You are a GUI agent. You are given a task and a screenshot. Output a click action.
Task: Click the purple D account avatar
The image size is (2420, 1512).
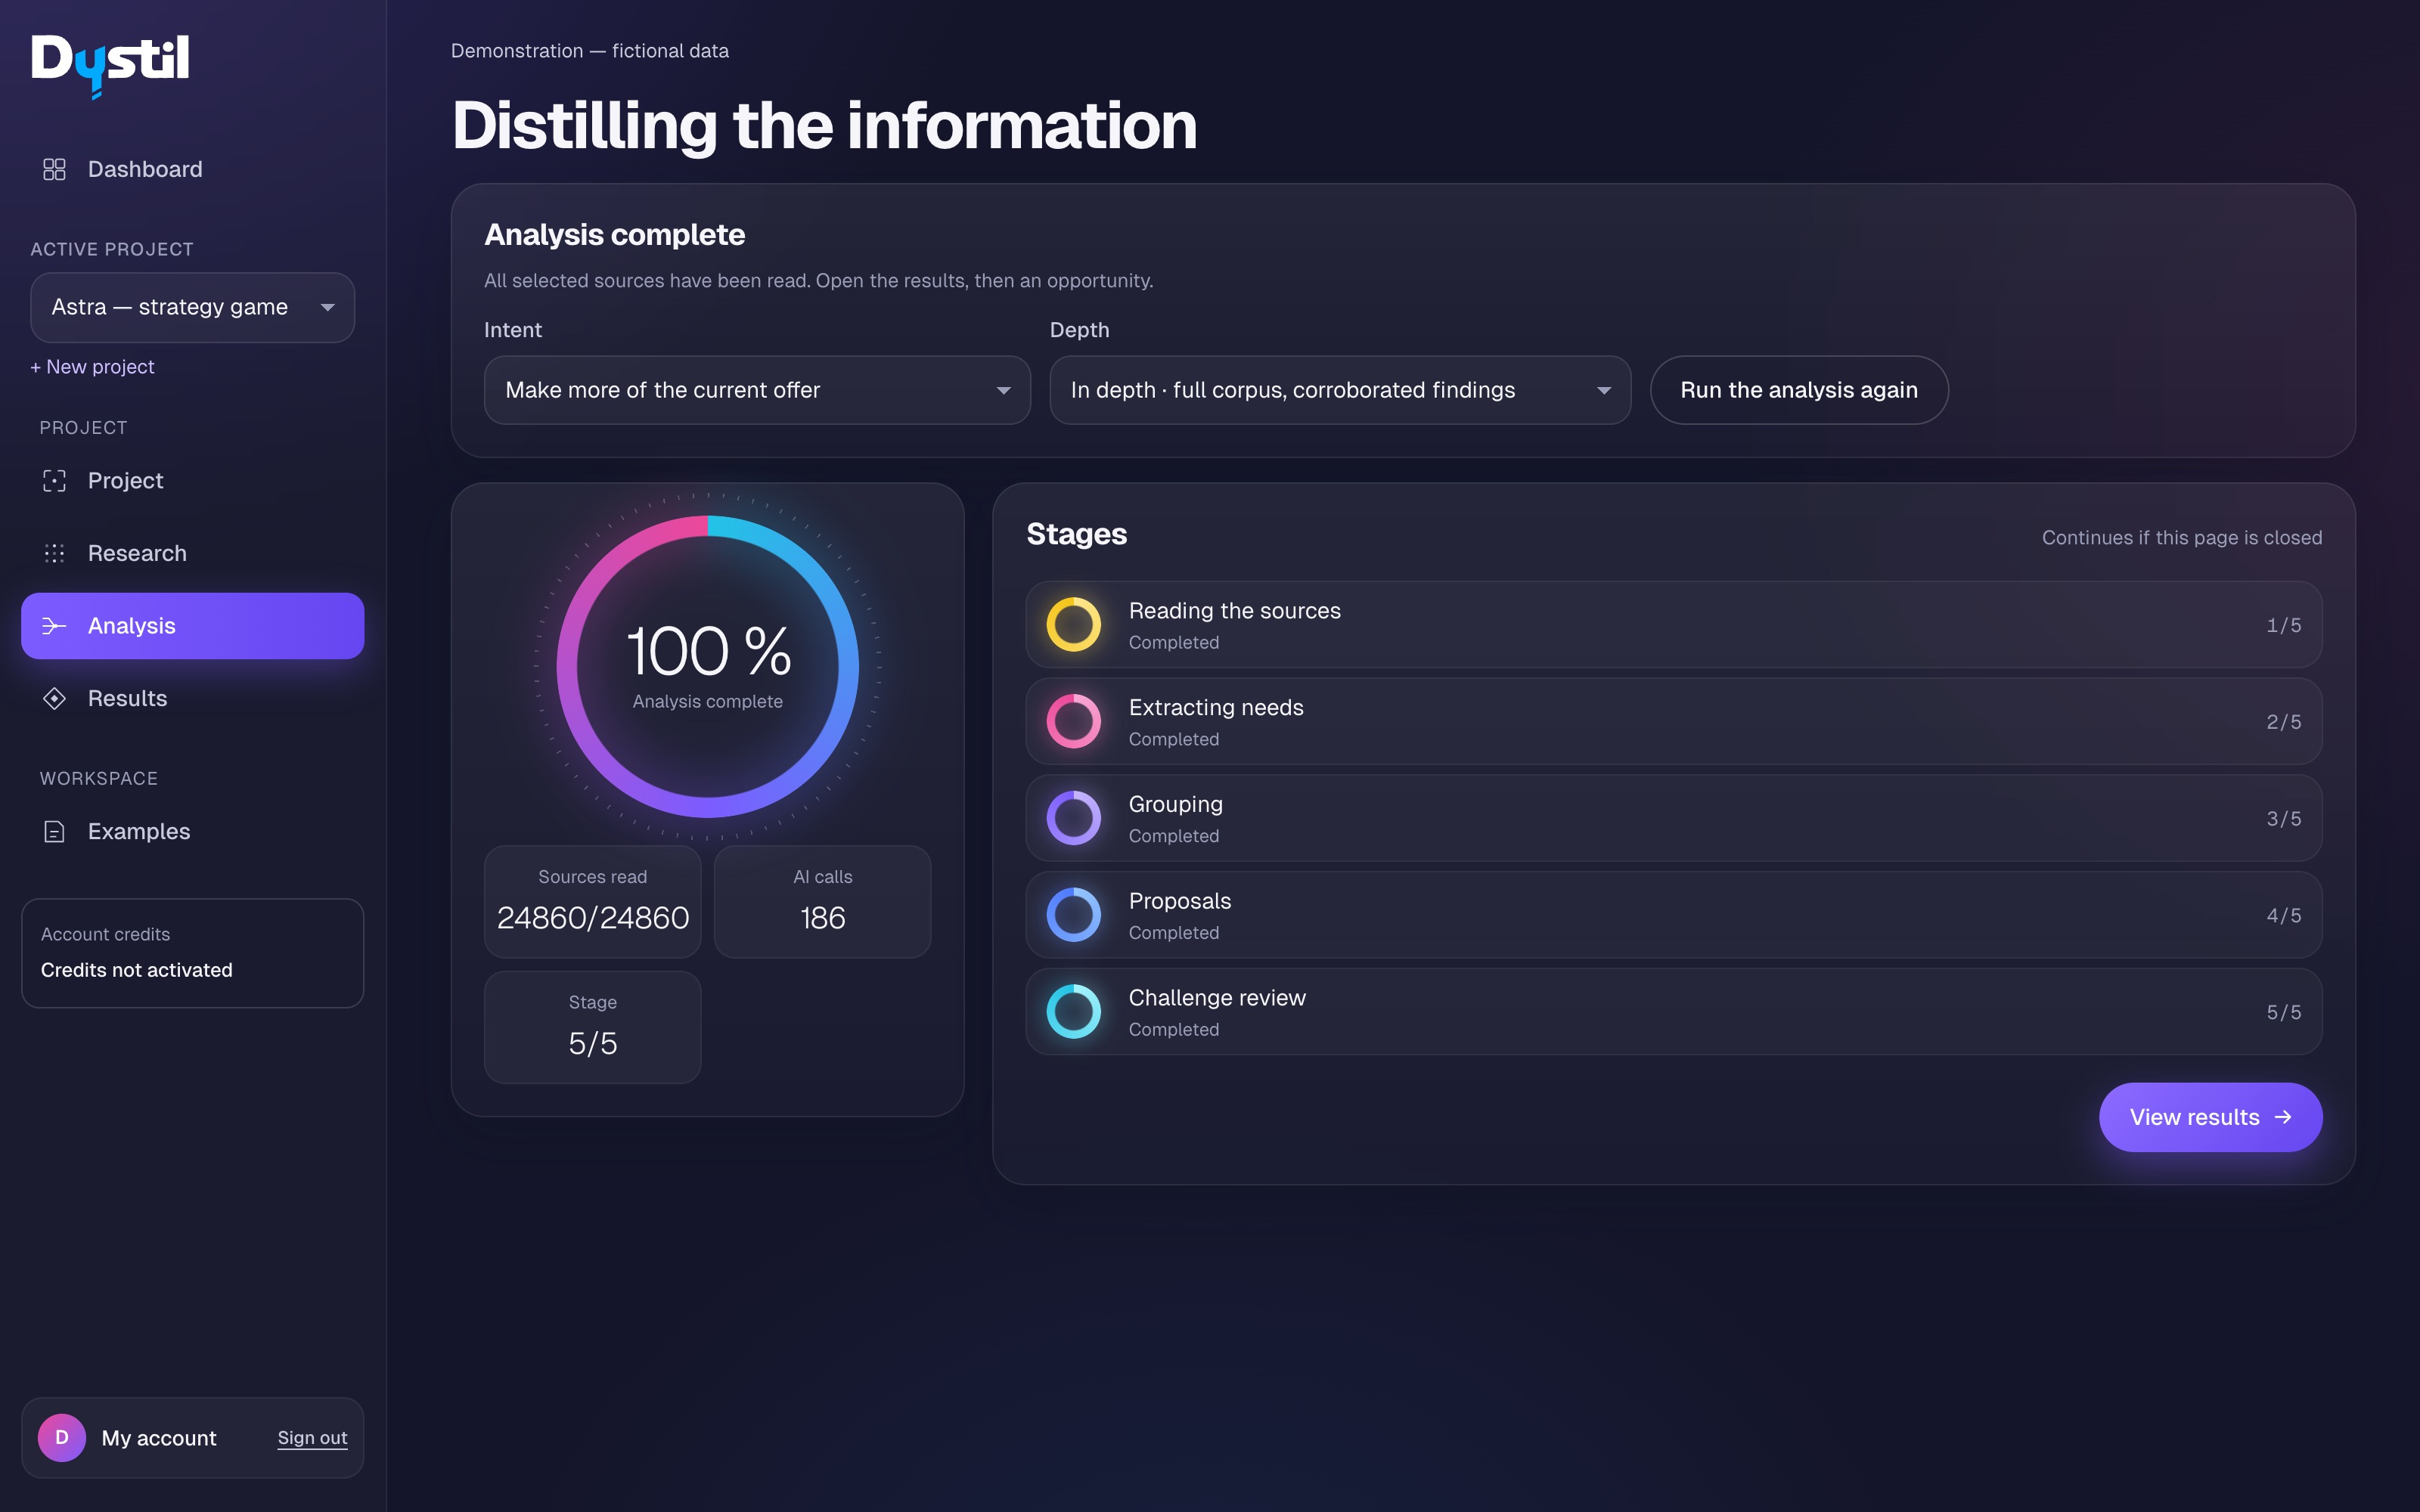pos(62,1437)
